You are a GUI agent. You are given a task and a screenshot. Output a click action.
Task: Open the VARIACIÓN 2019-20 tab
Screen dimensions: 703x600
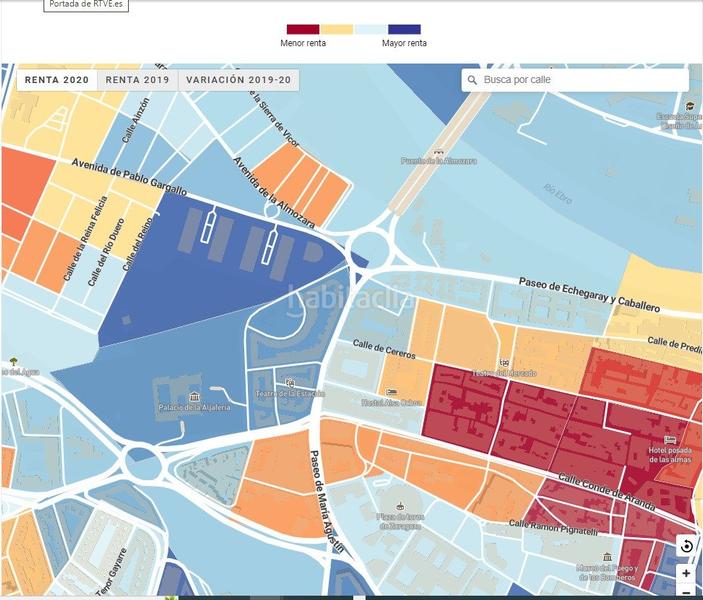click(238, 80)
